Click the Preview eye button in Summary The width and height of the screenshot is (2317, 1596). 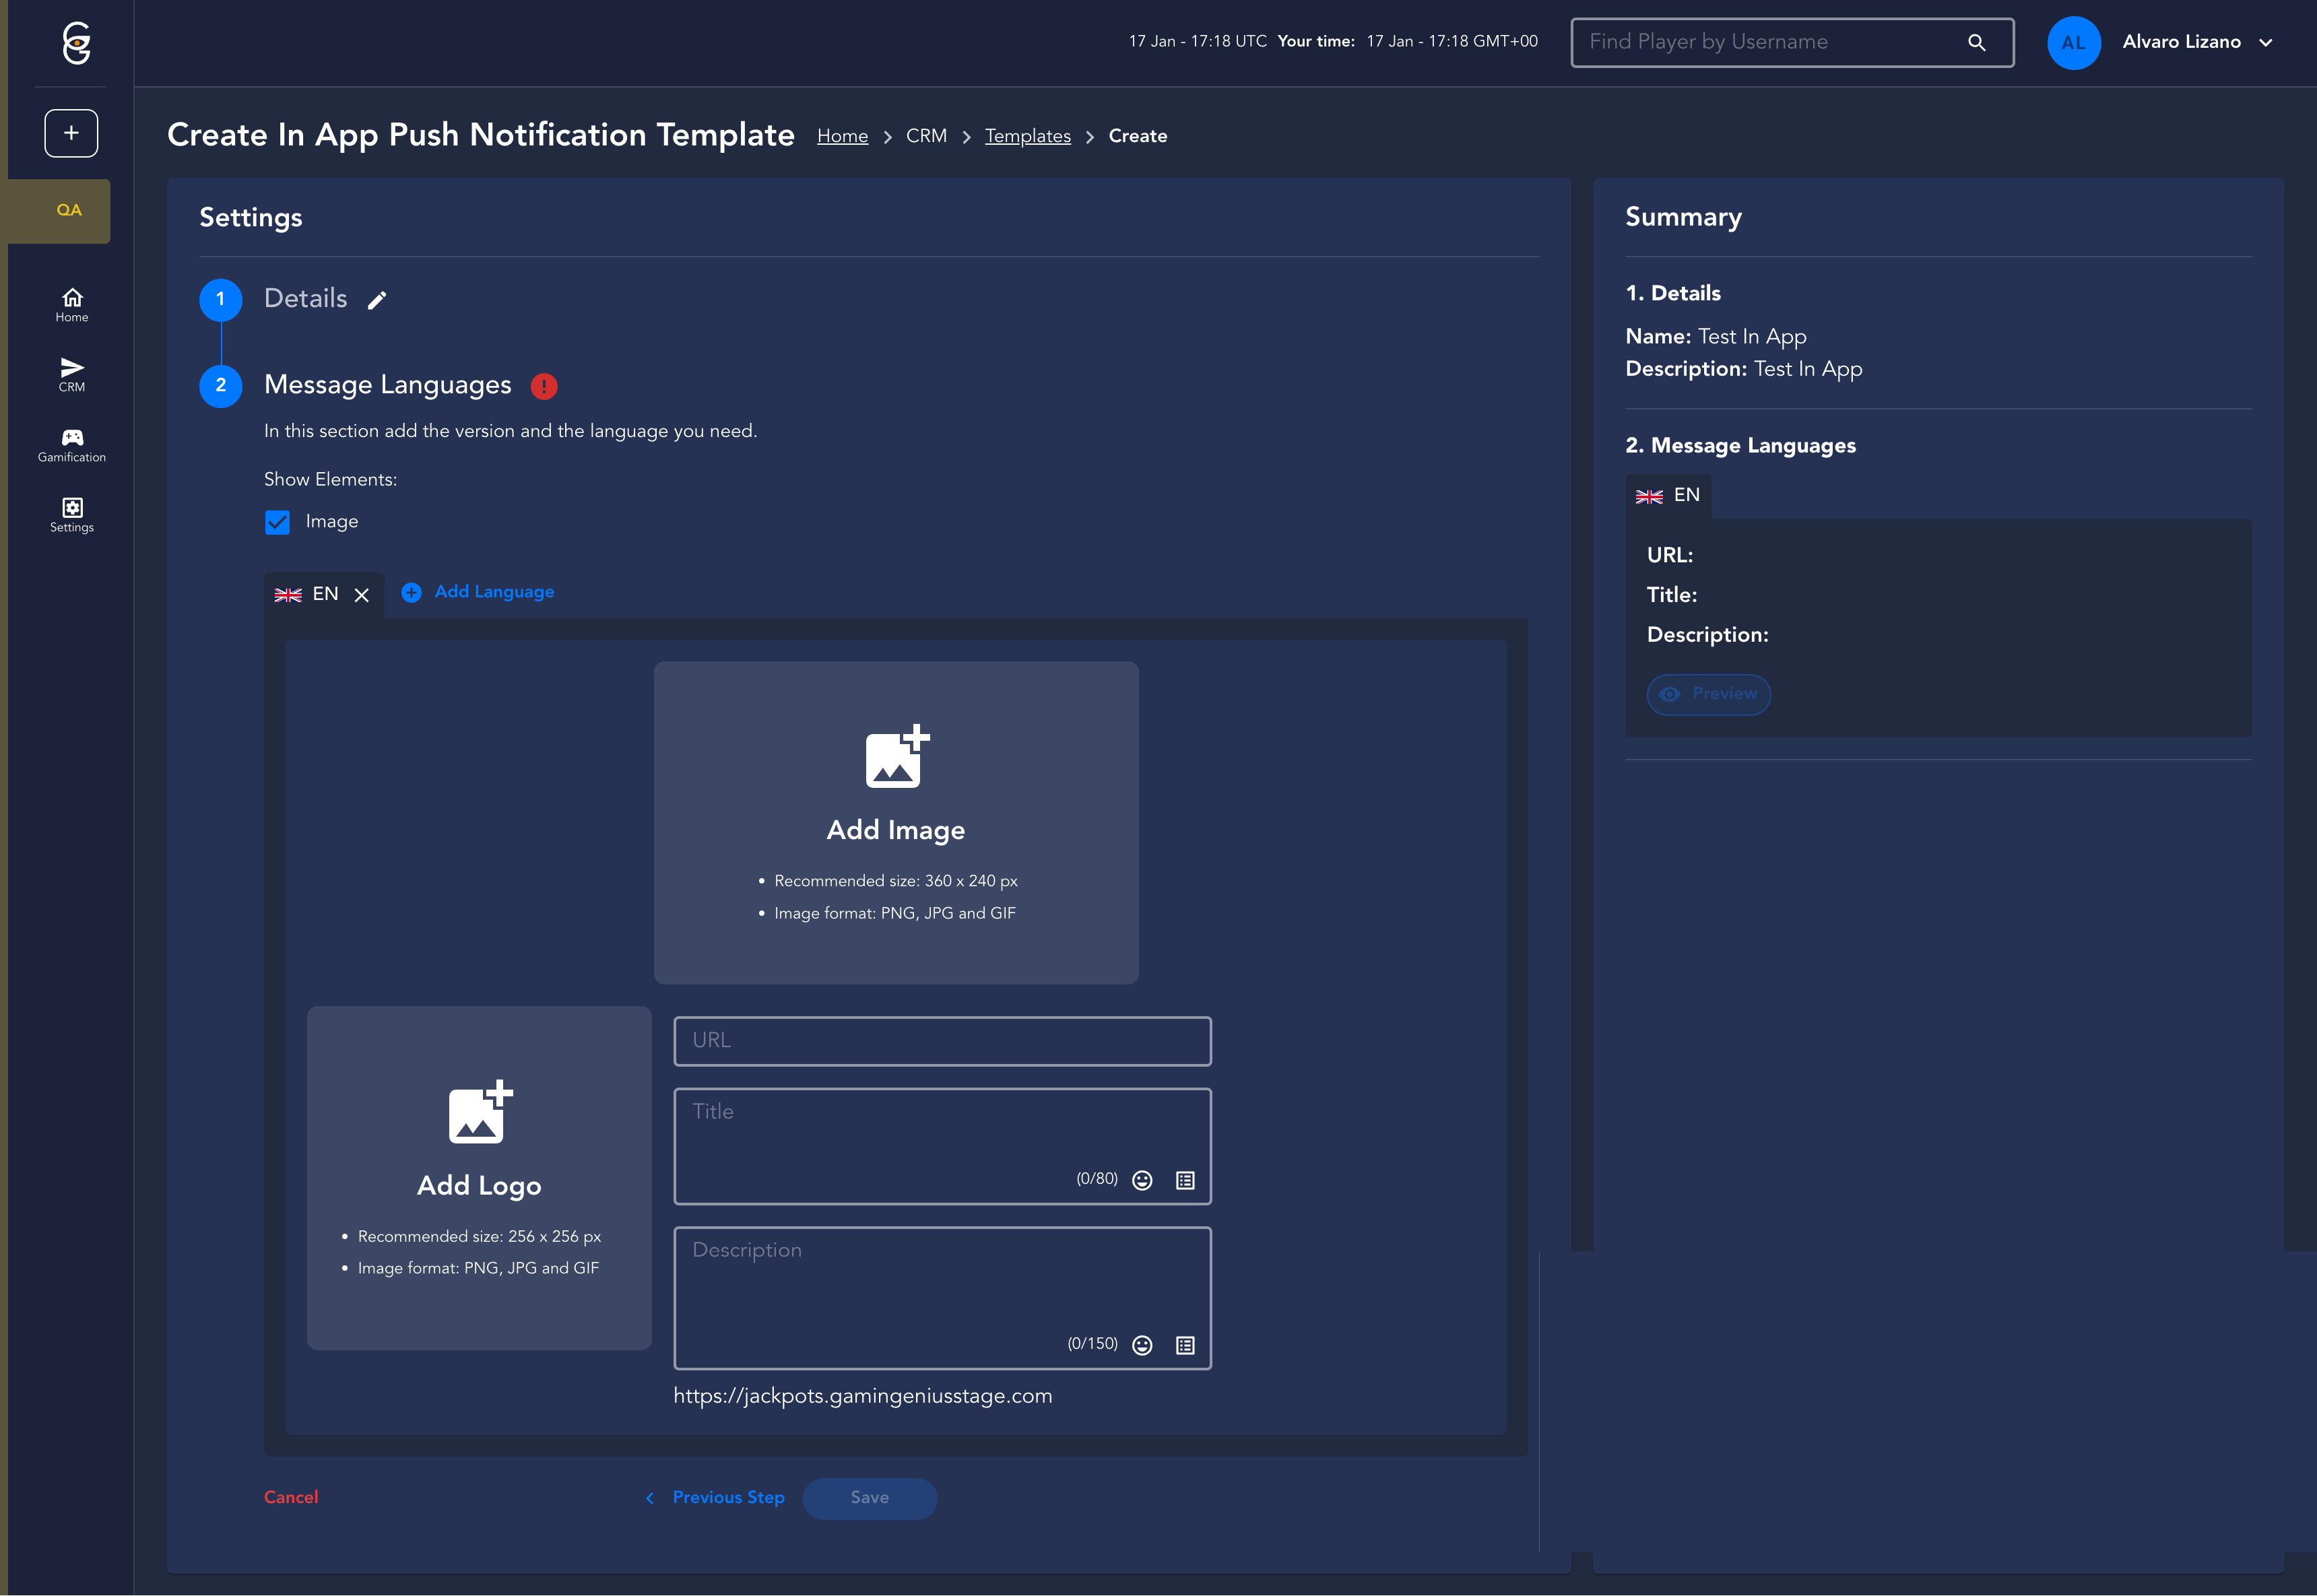point(1708,694)
